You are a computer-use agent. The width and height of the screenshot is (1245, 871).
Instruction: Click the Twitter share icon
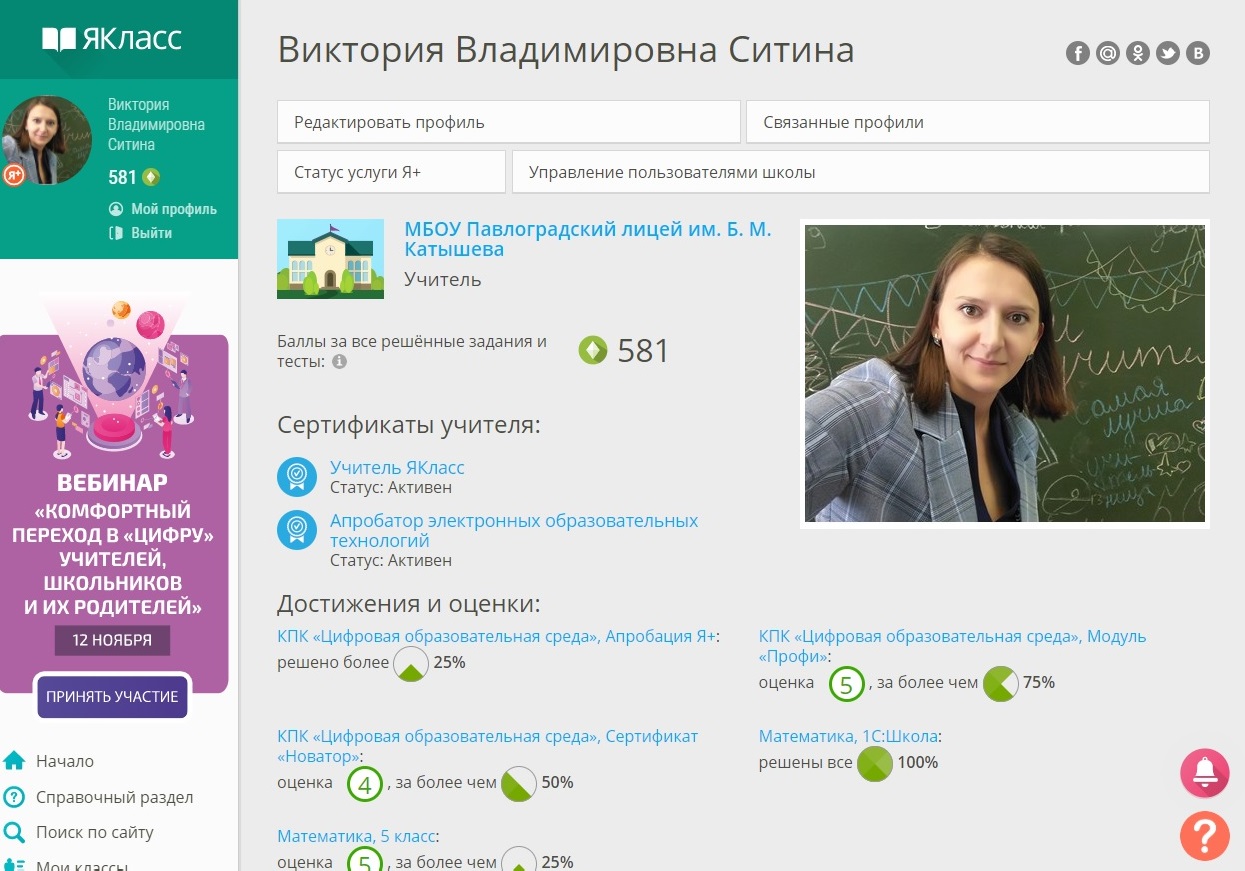[1168, 54]
